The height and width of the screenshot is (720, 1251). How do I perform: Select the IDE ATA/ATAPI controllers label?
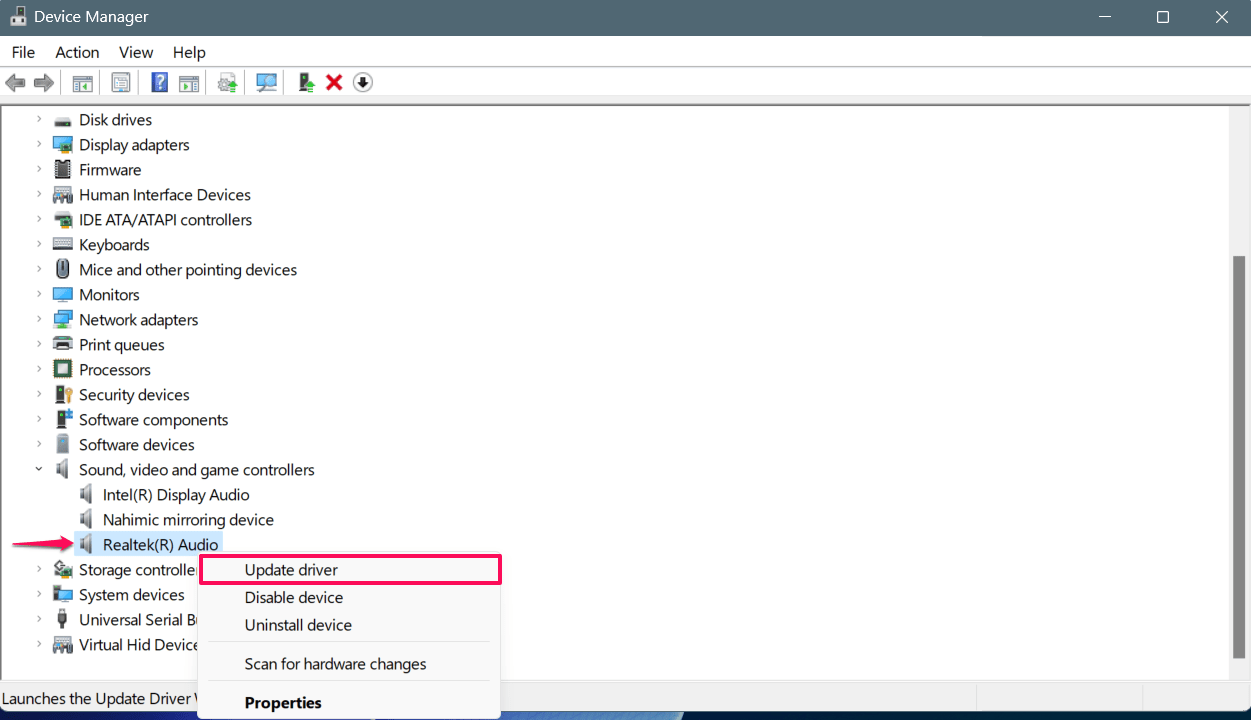tap(166, 220)
